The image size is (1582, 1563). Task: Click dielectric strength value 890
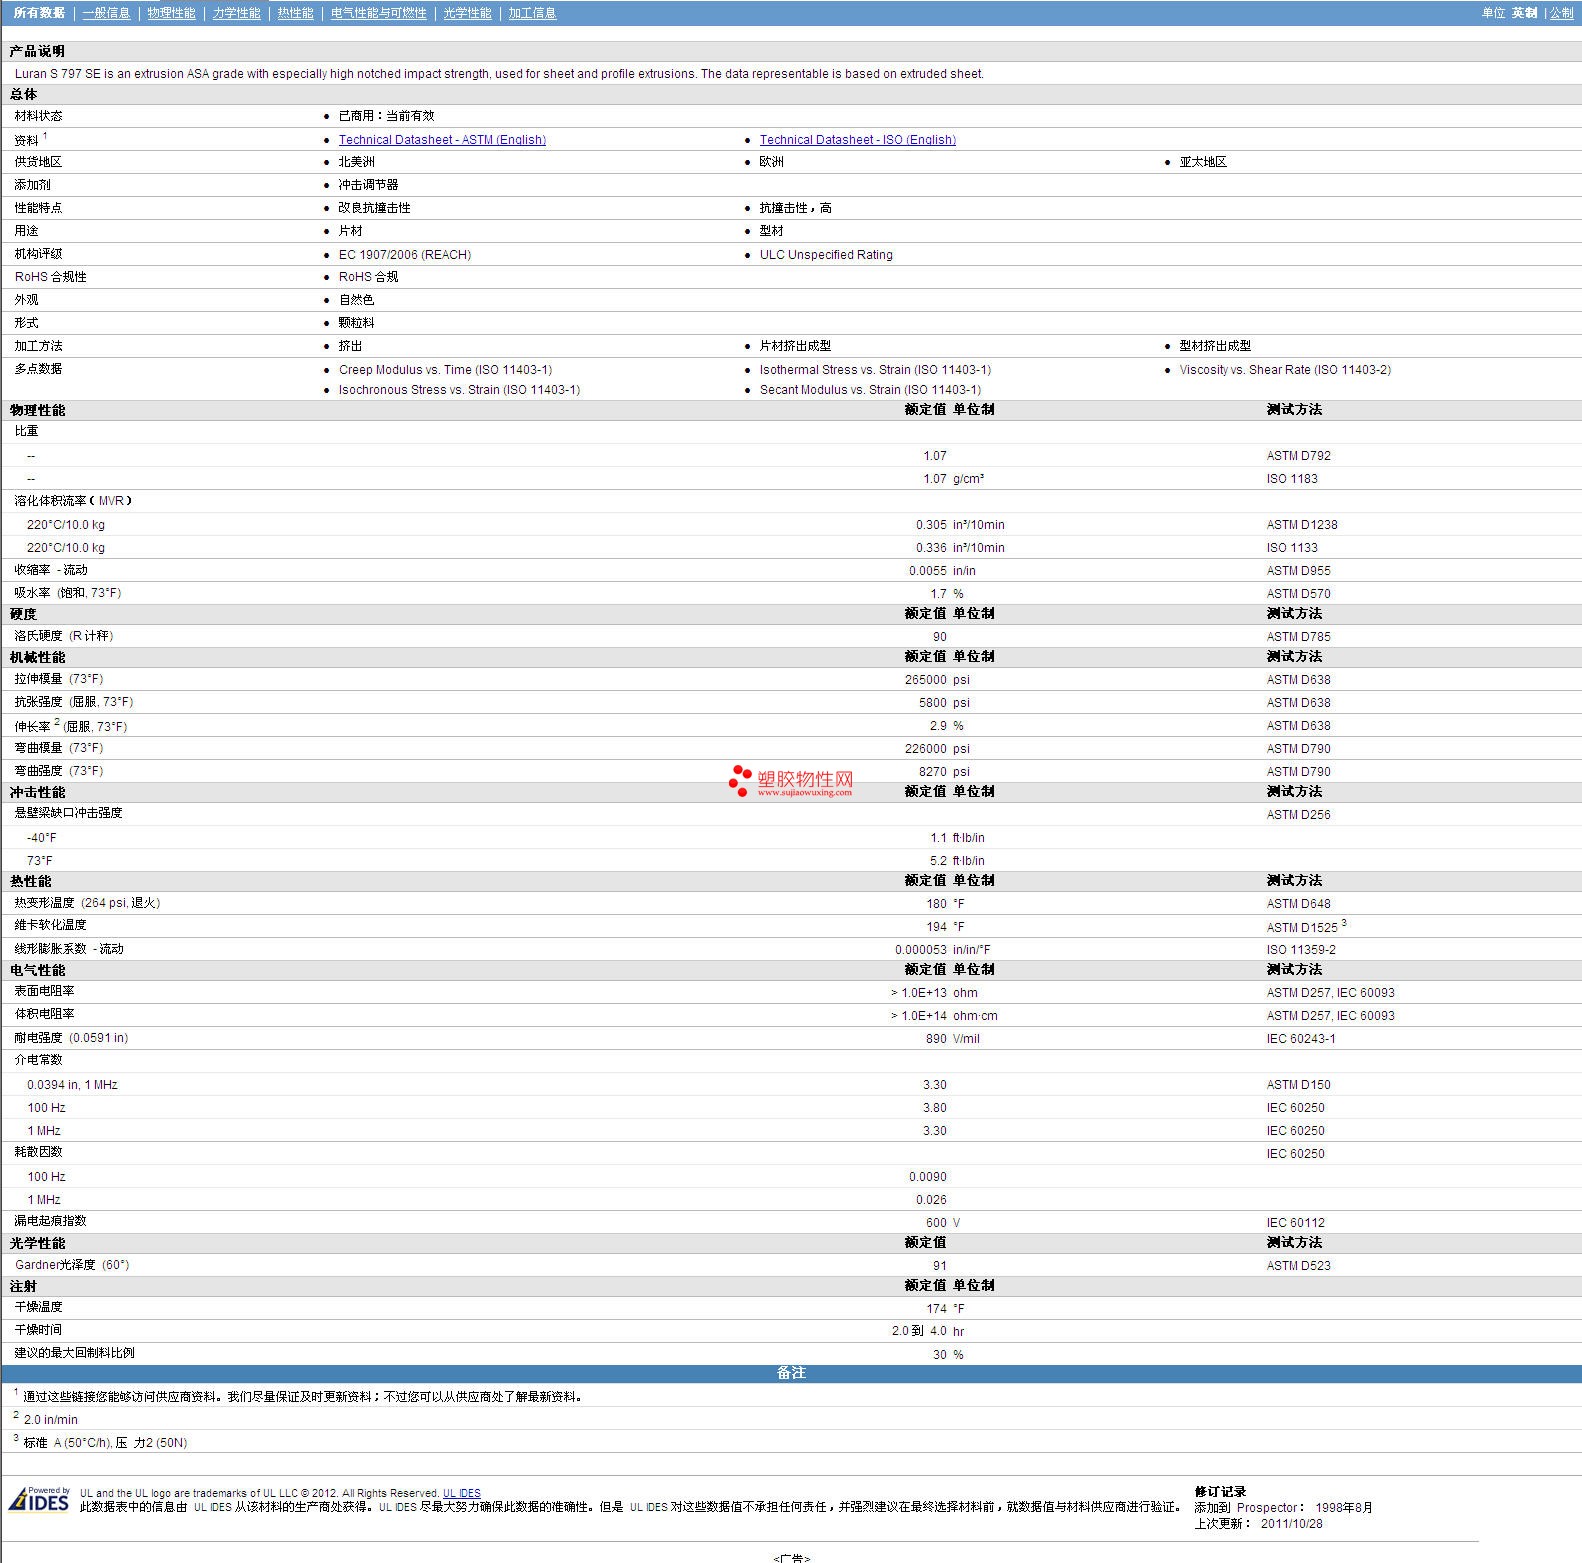click(936, 1039)
